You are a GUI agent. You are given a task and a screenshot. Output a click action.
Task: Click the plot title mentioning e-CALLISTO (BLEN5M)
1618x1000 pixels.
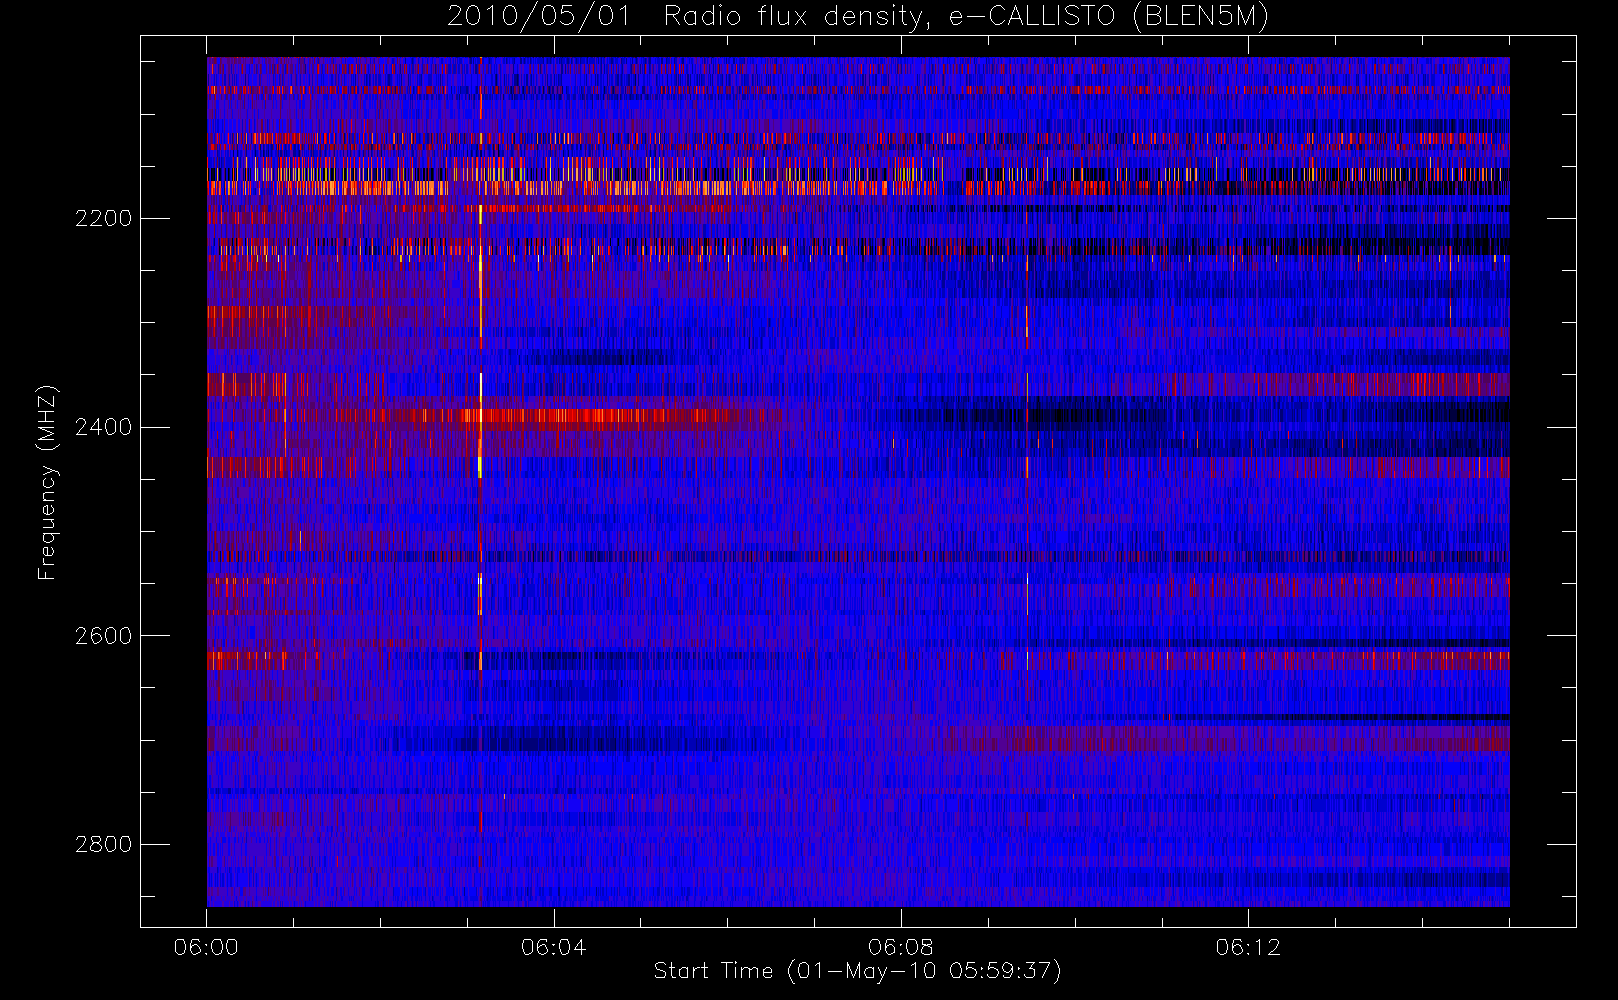click(858, 17)
